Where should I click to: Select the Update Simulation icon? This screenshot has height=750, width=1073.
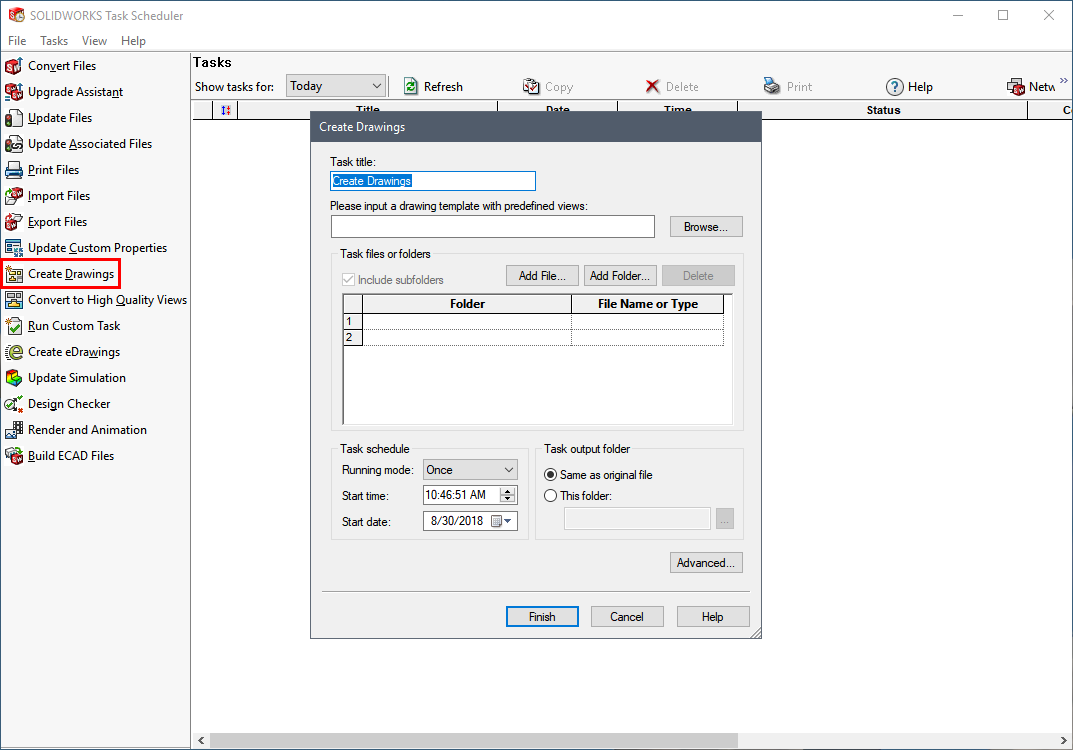(x=14, y=378)
